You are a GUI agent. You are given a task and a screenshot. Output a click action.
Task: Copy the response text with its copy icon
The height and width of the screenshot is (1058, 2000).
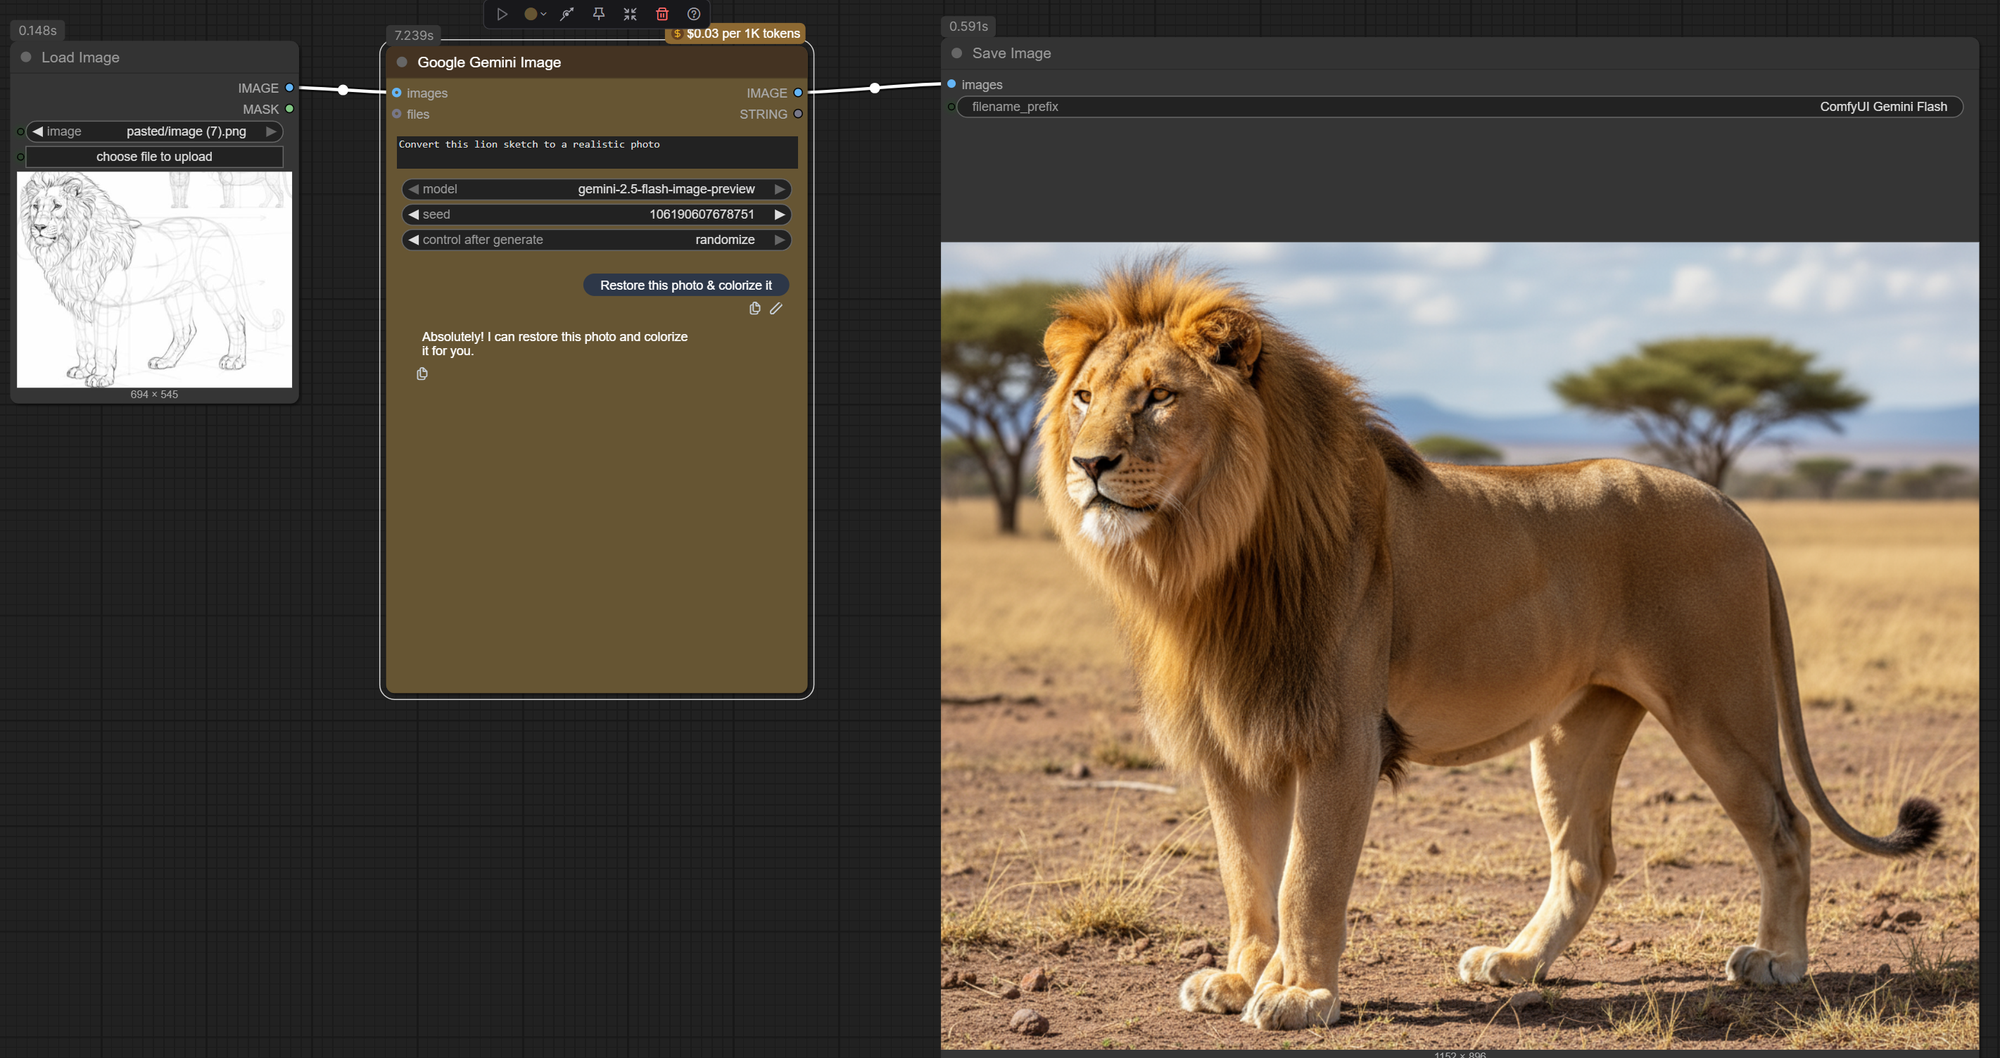422,373
